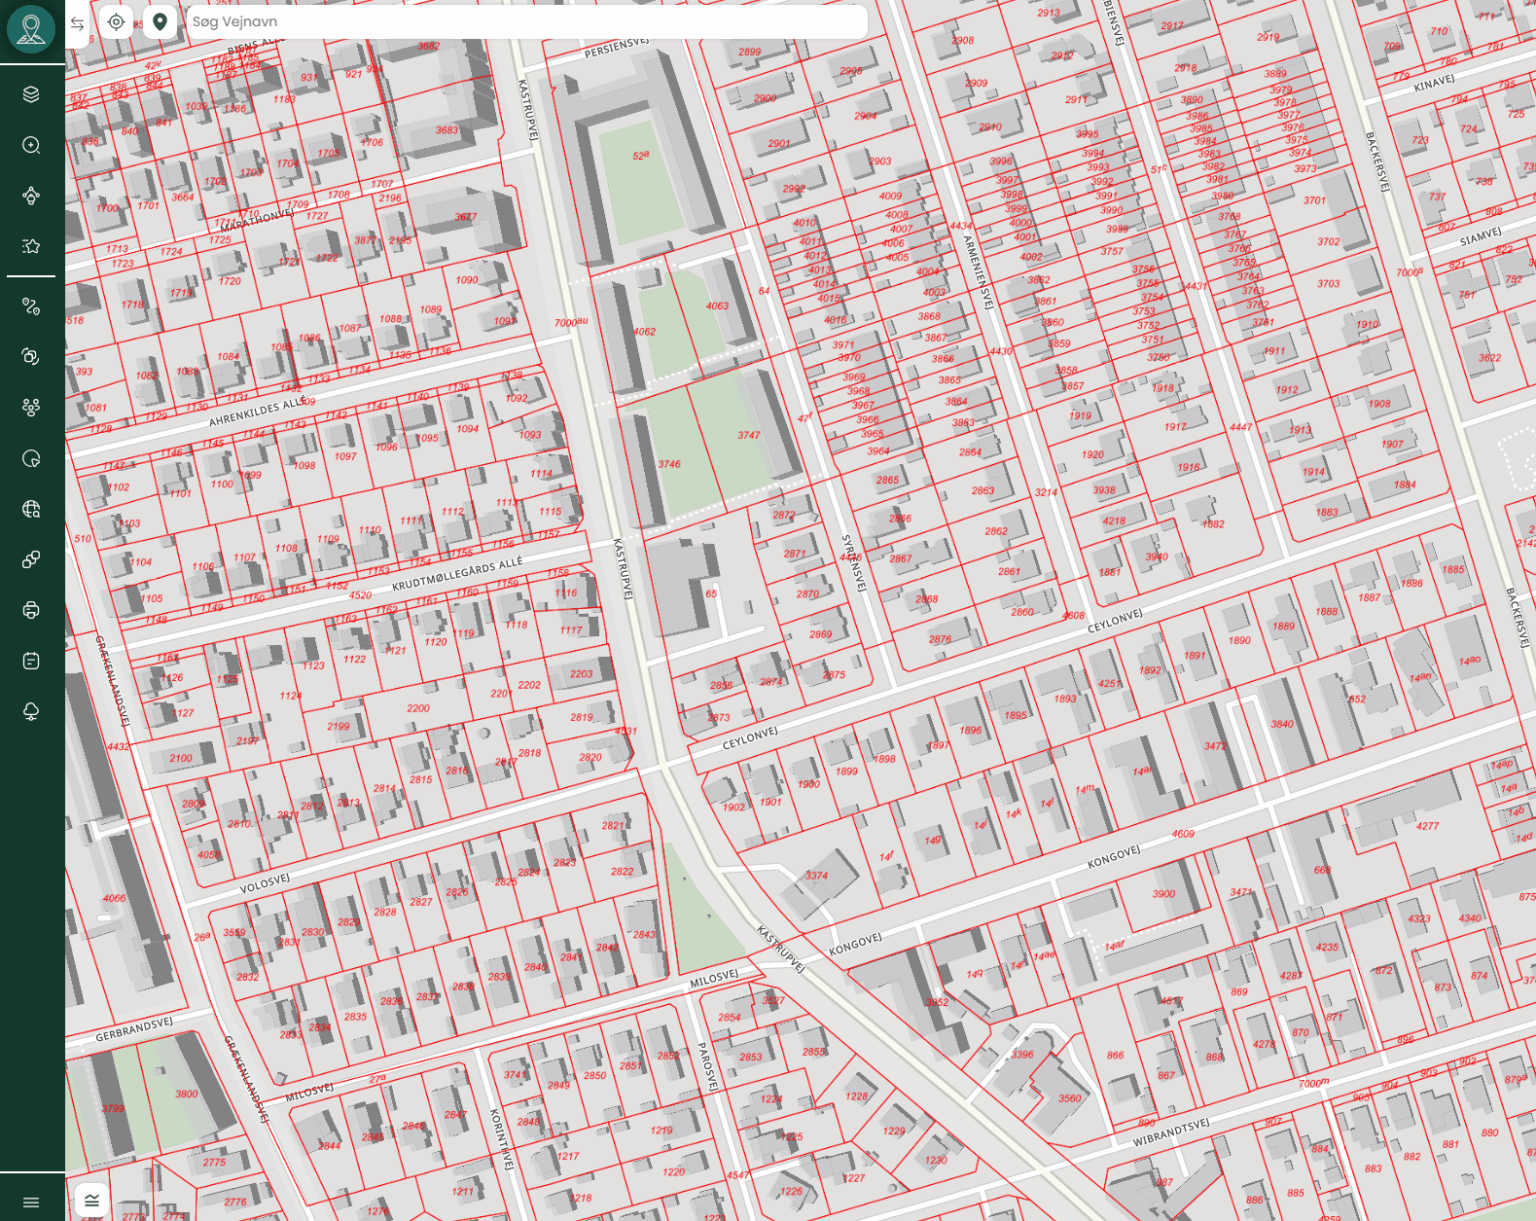Viewport: 1536px width, 1221px height.
Task: Click the map pin logo in sidebar
Action: tap(31, 29)
